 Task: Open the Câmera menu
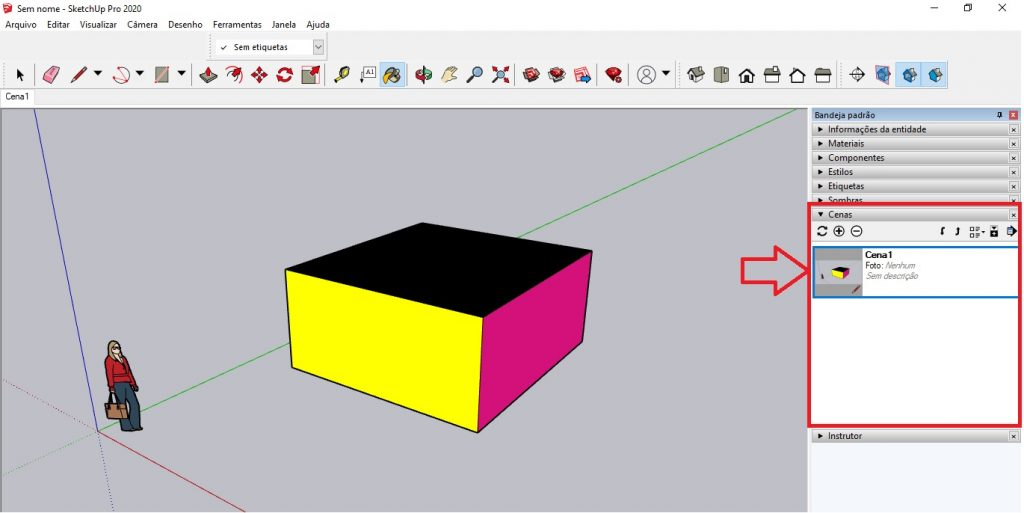click(142, 24)
